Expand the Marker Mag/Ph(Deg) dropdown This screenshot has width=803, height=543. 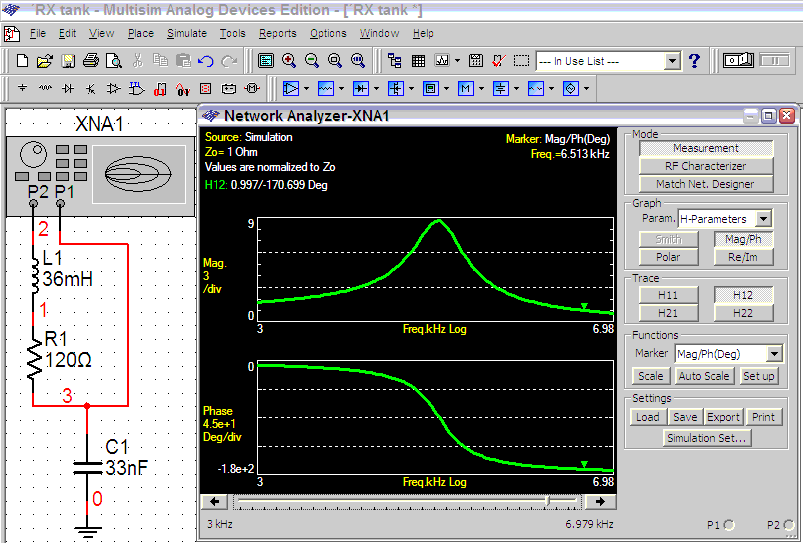coord(774,353)
